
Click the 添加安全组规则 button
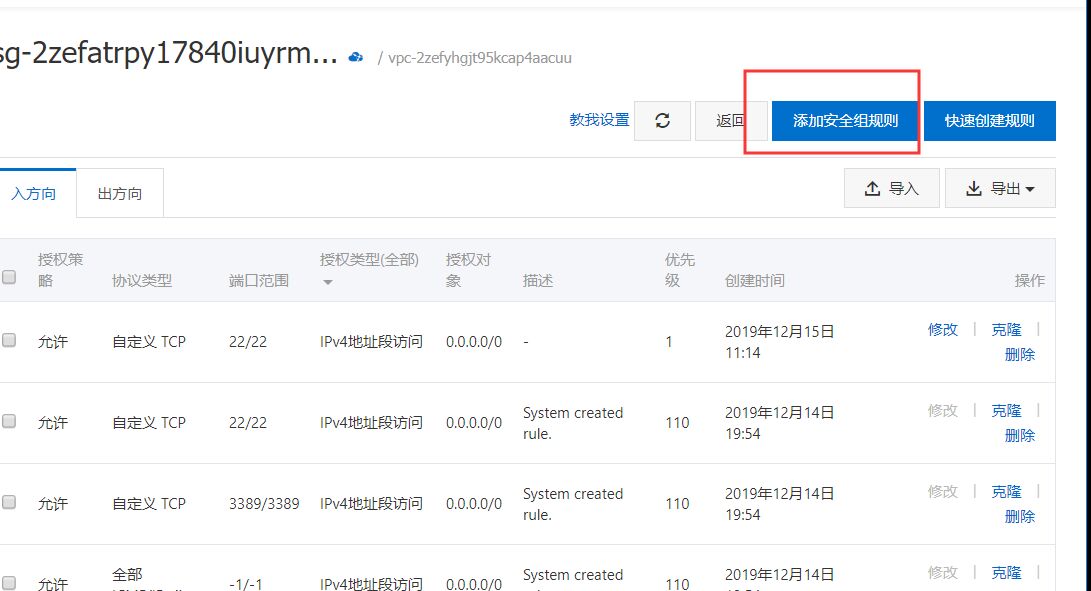(x=845, y=120)
